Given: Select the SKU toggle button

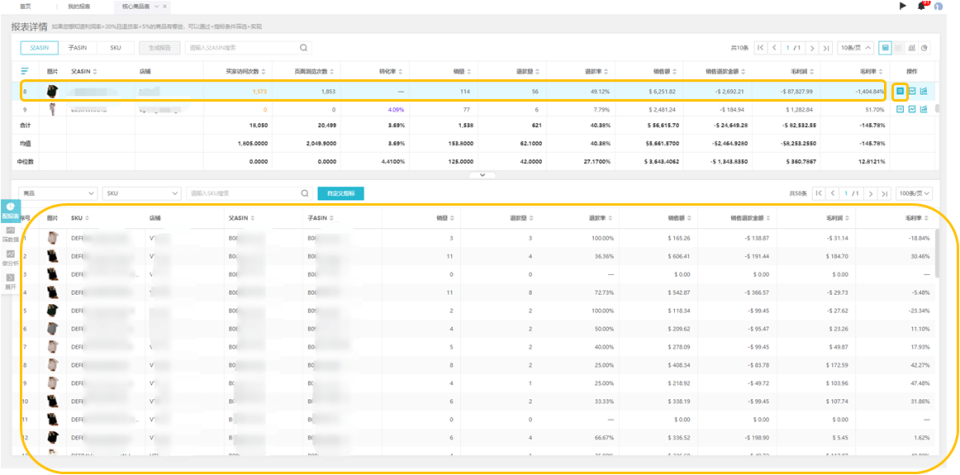Looking at the screenshot, I should (115, 47).
